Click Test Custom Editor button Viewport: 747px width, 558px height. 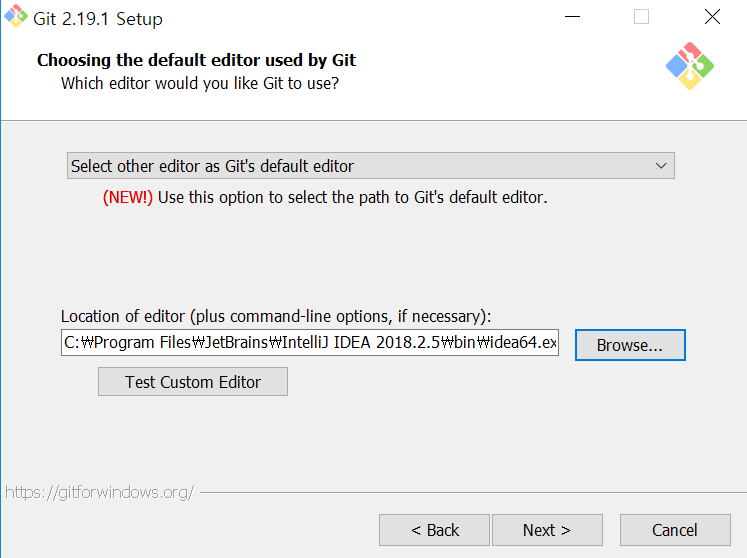tap(193, 382)
